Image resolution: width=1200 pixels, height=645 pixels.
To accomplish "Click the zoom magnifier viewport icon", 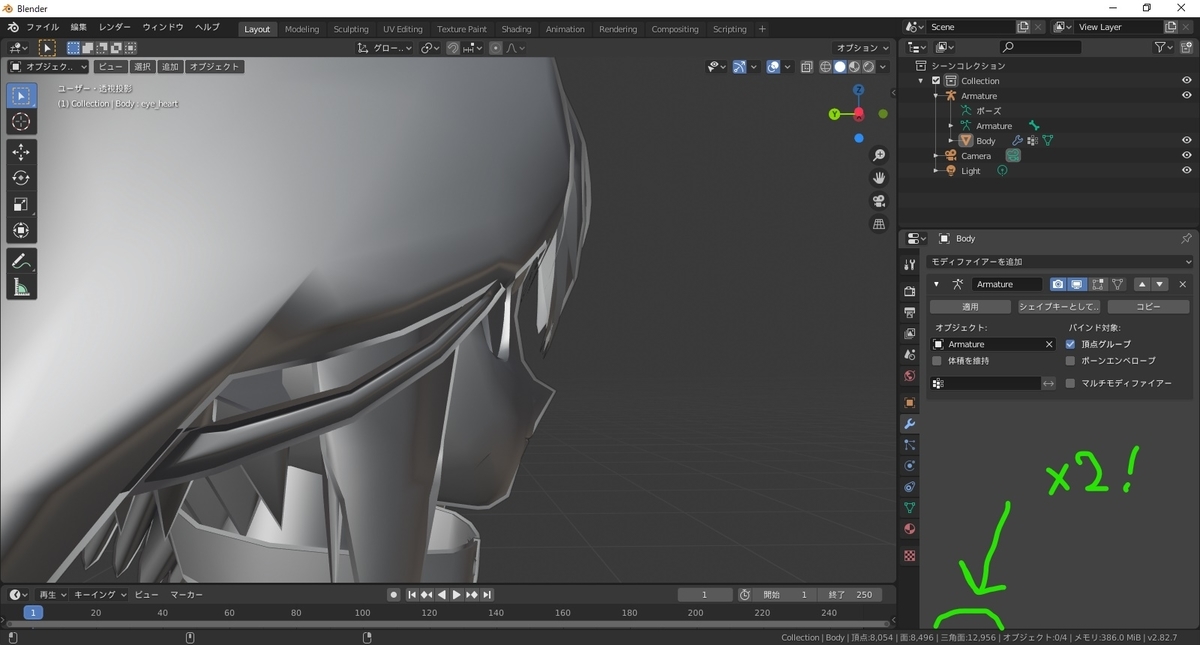I will pos(879,155).
